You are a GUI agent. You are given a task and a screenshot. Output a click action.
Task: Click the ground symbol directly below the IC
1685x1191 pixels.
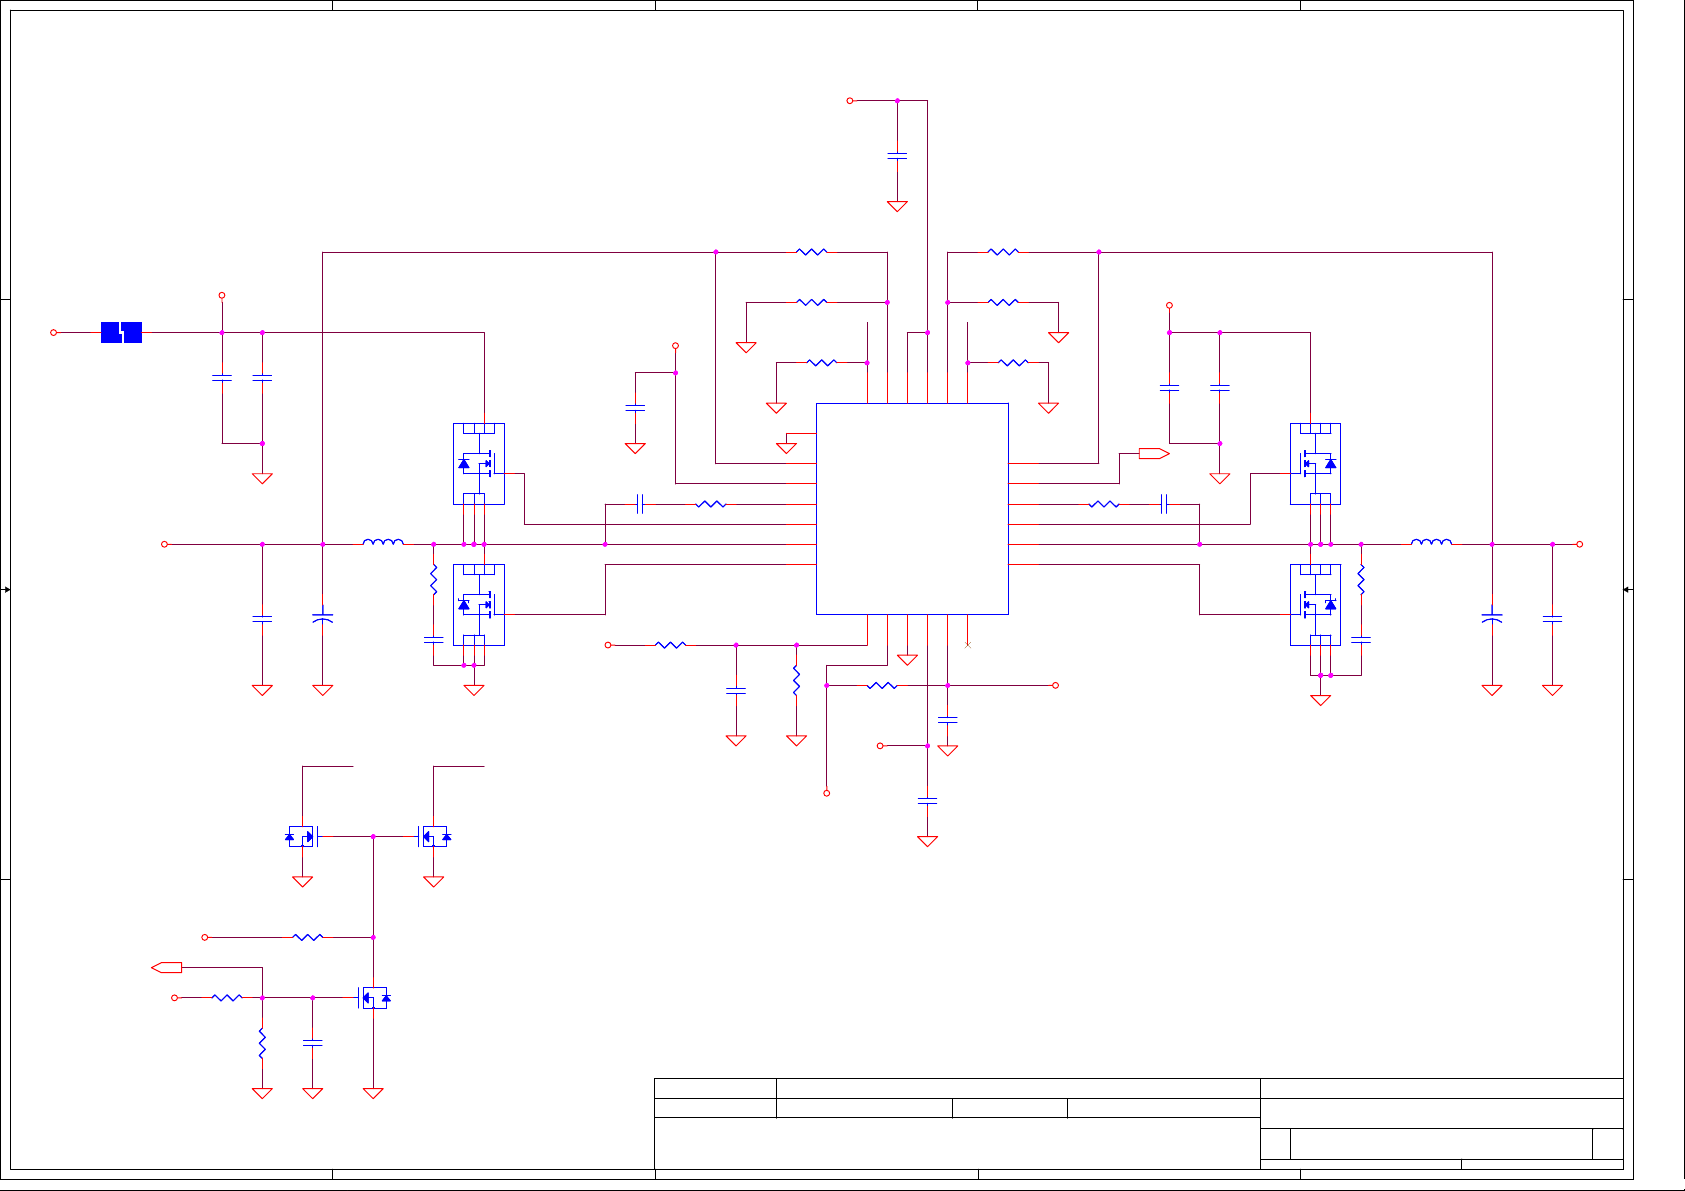coord(907,660)
